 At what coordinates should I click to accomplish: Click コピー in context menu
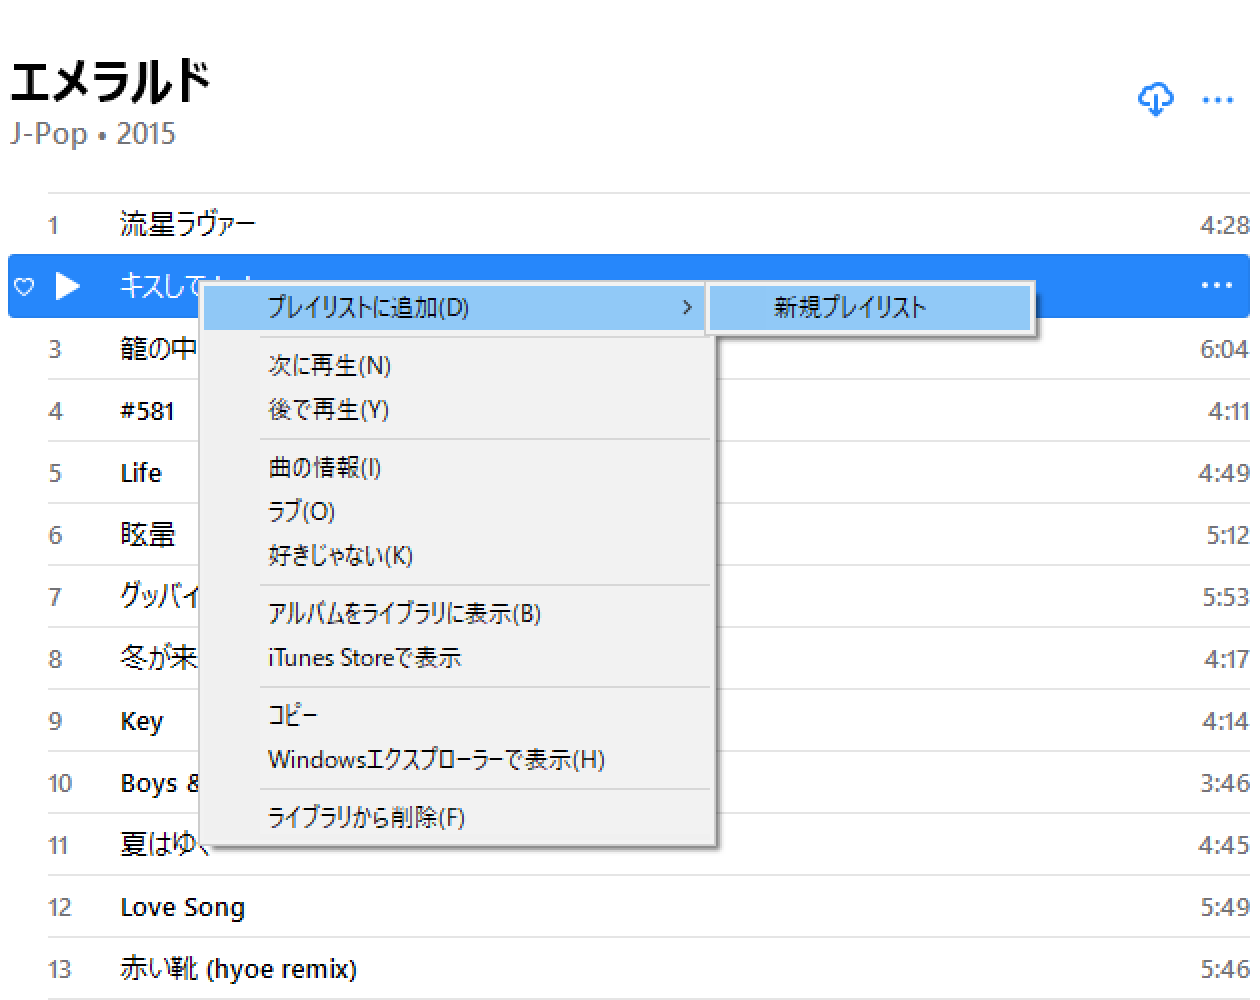(292, 716)
